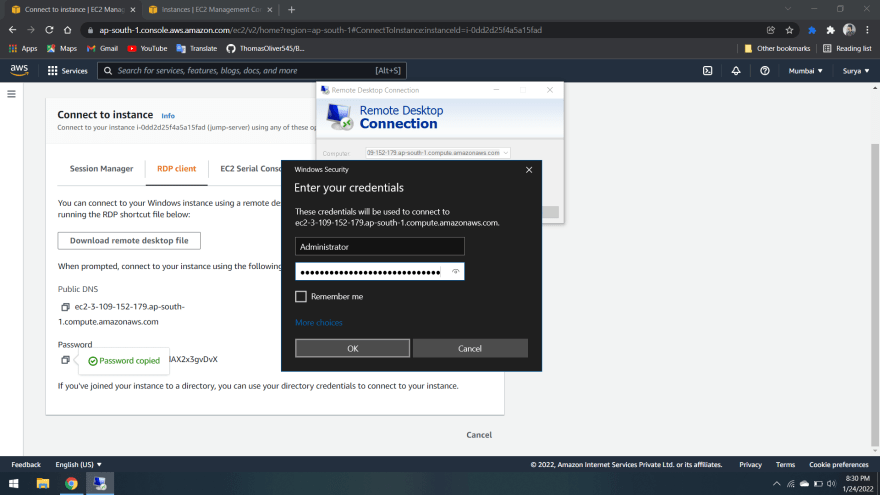The width and height of the screenshot is (880, 495).
Task: Open the Feedback link
Action: point(26,464)
